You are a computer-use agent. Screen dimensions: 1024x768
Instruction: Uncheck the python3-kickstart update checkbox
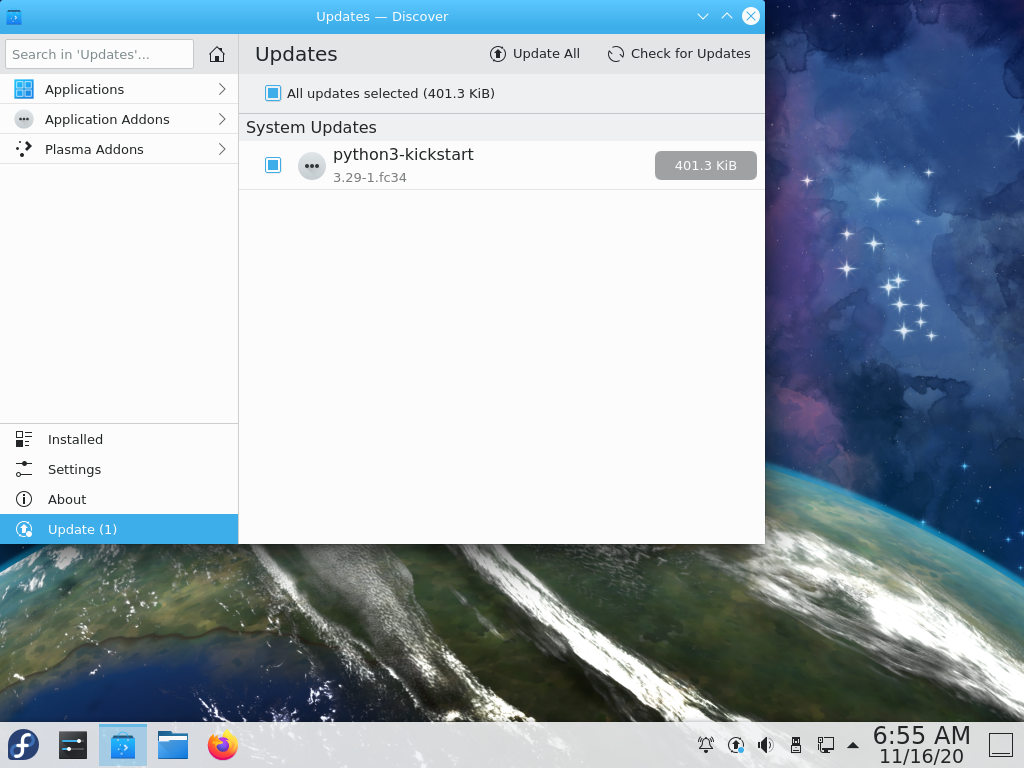273,165
